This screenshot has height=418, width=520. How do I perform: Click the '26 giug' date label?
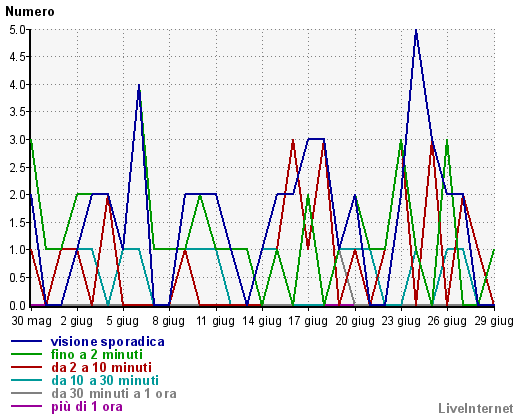[447, 321]
